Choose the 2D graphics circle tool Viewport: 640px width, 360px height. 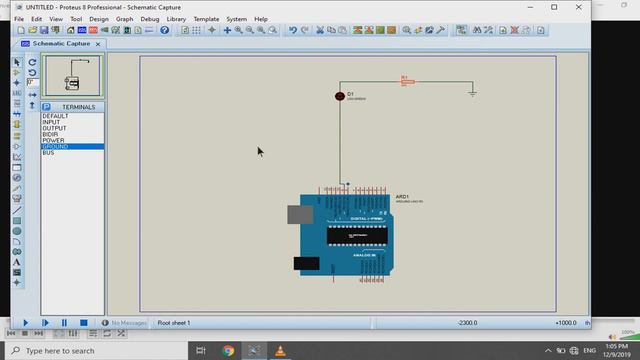[x=17, y=231]
